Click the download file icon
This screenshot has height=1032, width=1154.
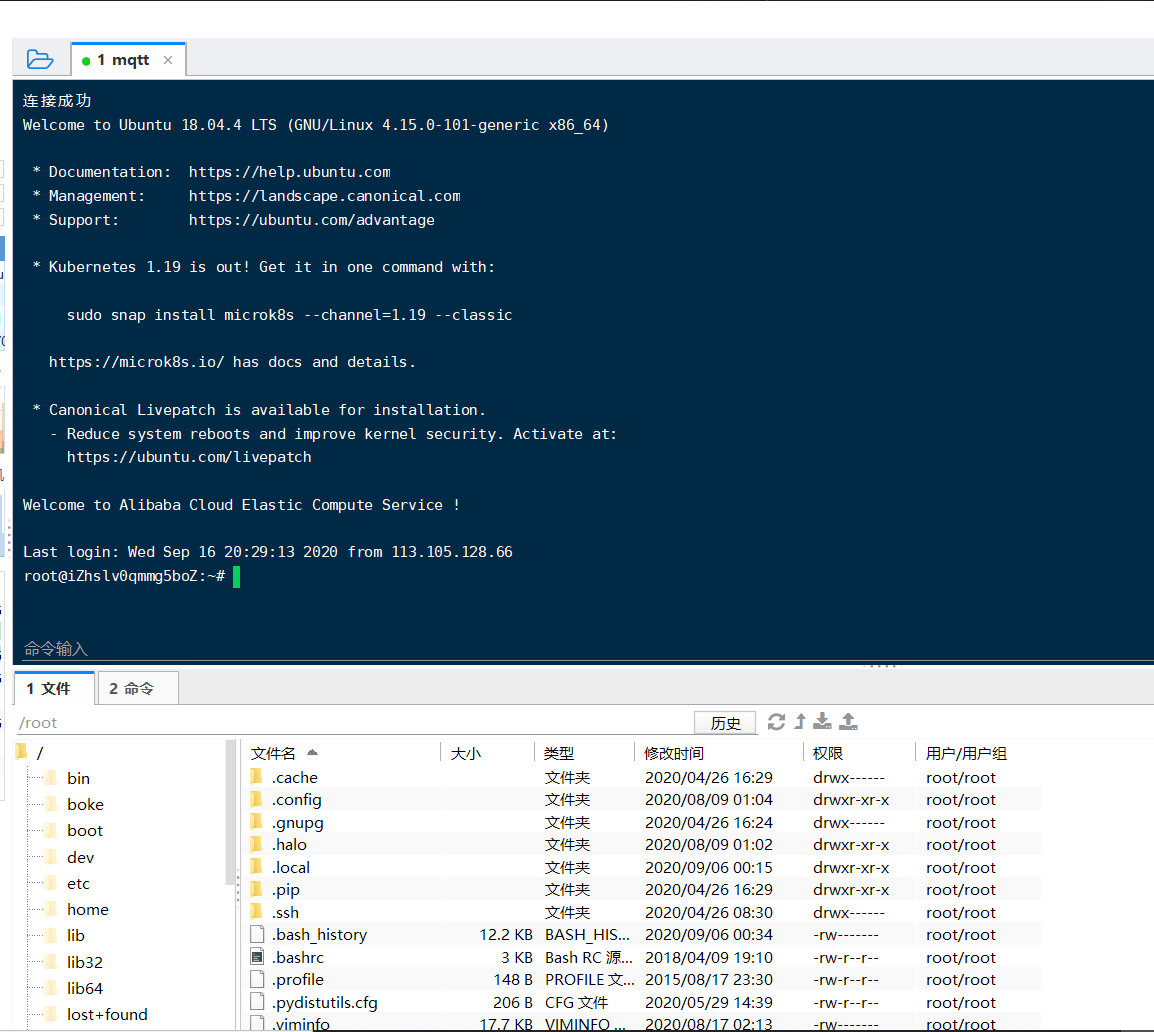[x=822, y=721]
